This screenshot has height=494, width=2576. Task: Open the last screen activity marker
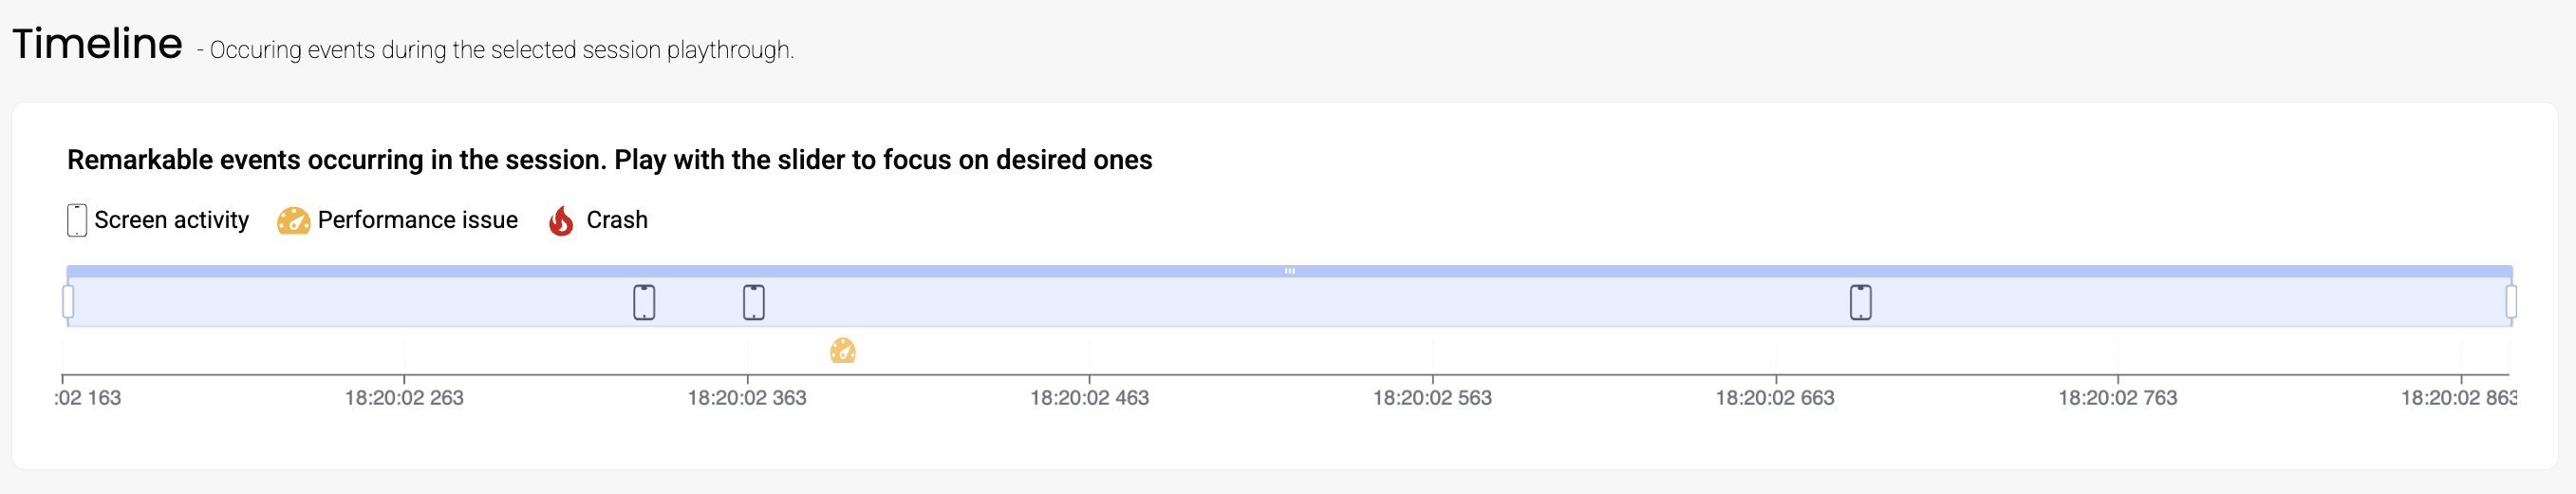pos(1860,302)
